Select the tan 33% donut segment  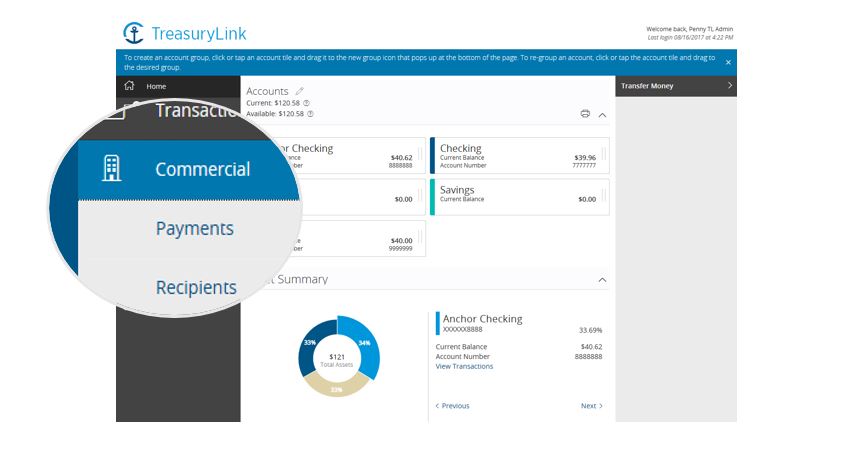336,388
